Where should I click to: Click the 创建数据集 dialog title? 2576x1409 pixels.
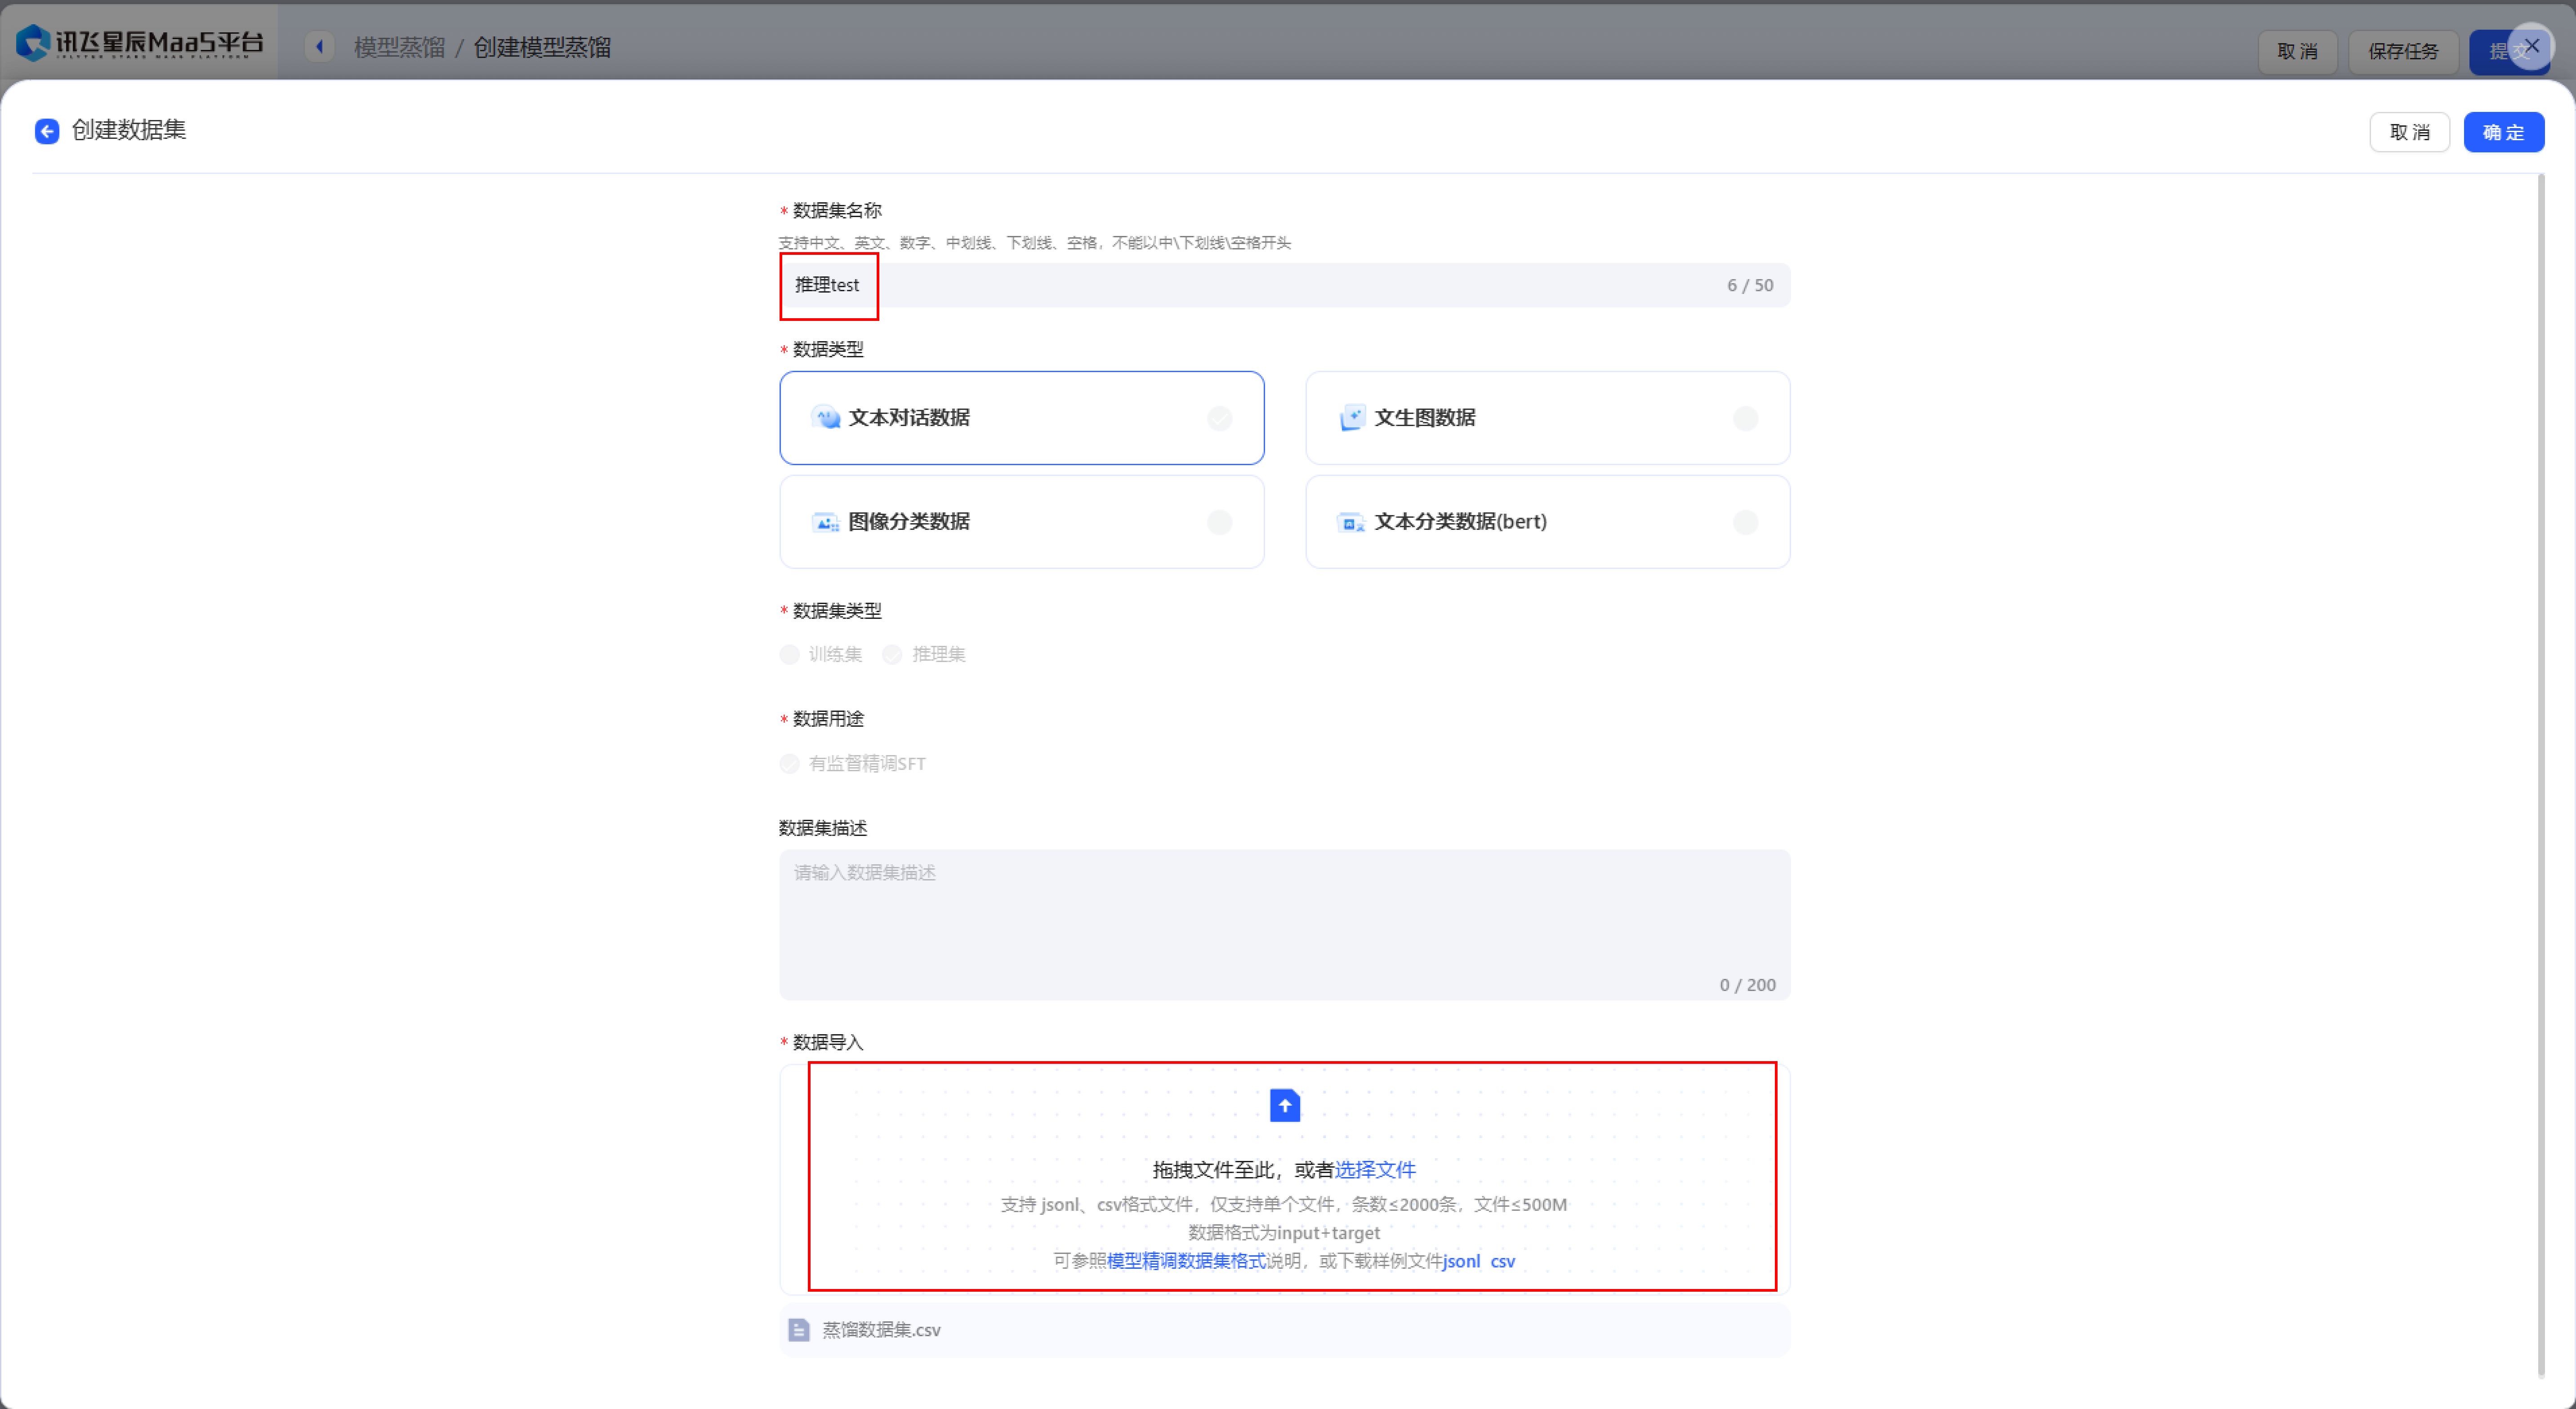(x=129, y=130)
